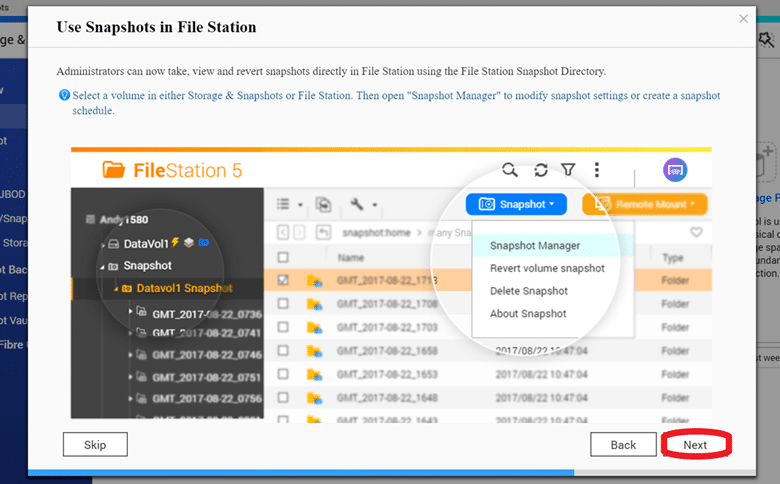Toggle the select-all checkbox by Name header
Screen dimensions: 780x484
[283, 257]
